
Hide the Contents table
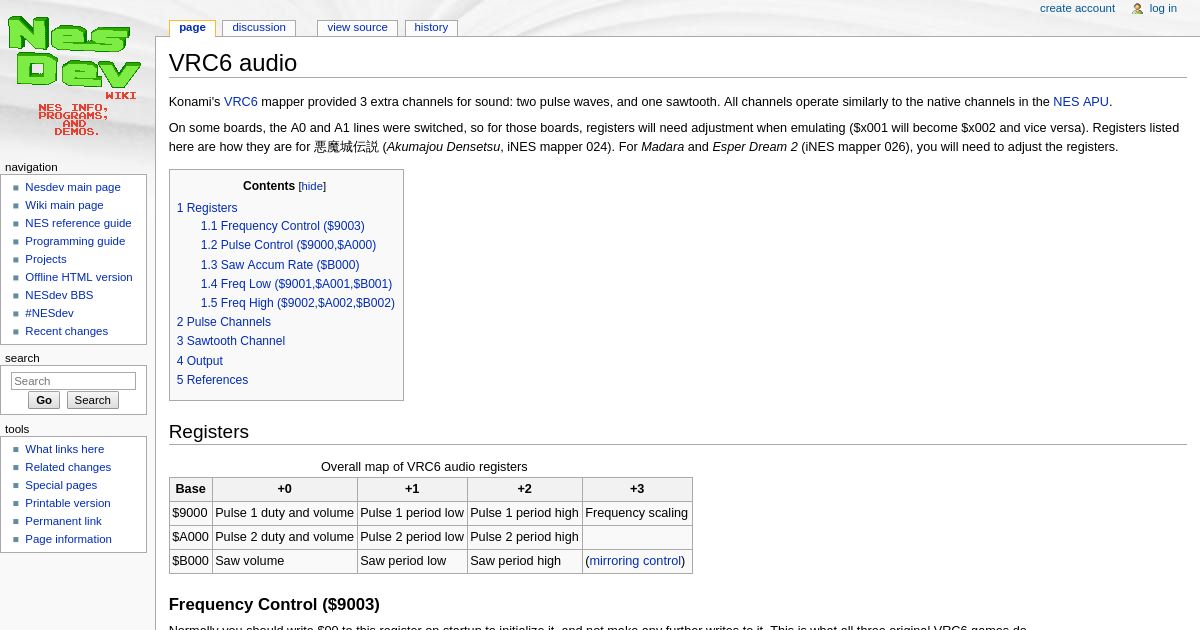(x=312, y=186)
